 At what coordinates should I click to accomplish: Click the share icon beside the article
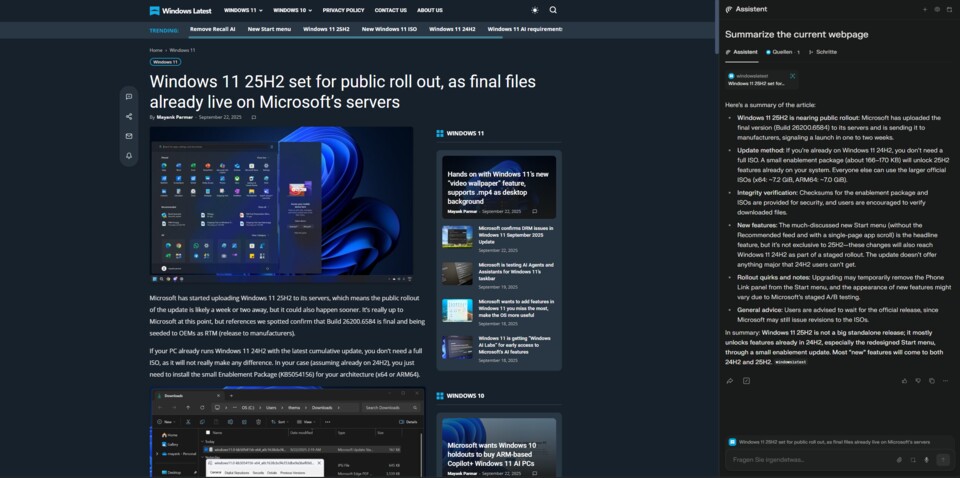click(x=129, y=117)
